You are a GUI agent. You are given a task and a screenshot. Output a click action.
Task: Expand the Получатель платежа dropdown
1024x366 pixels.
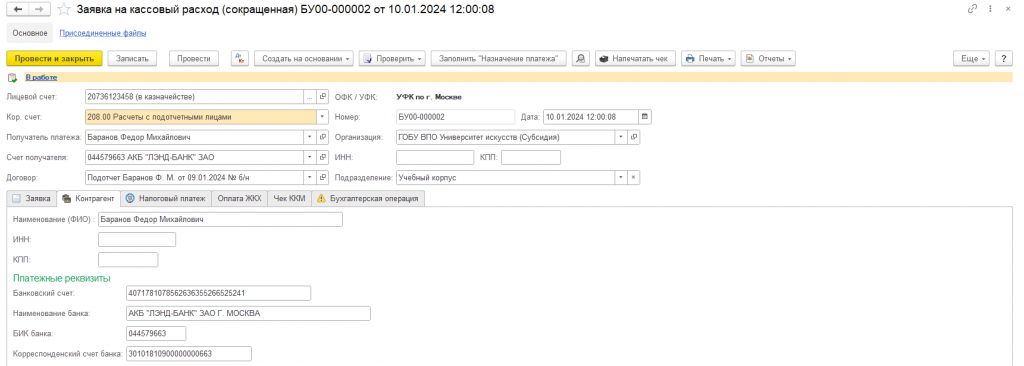pos(310,138)
